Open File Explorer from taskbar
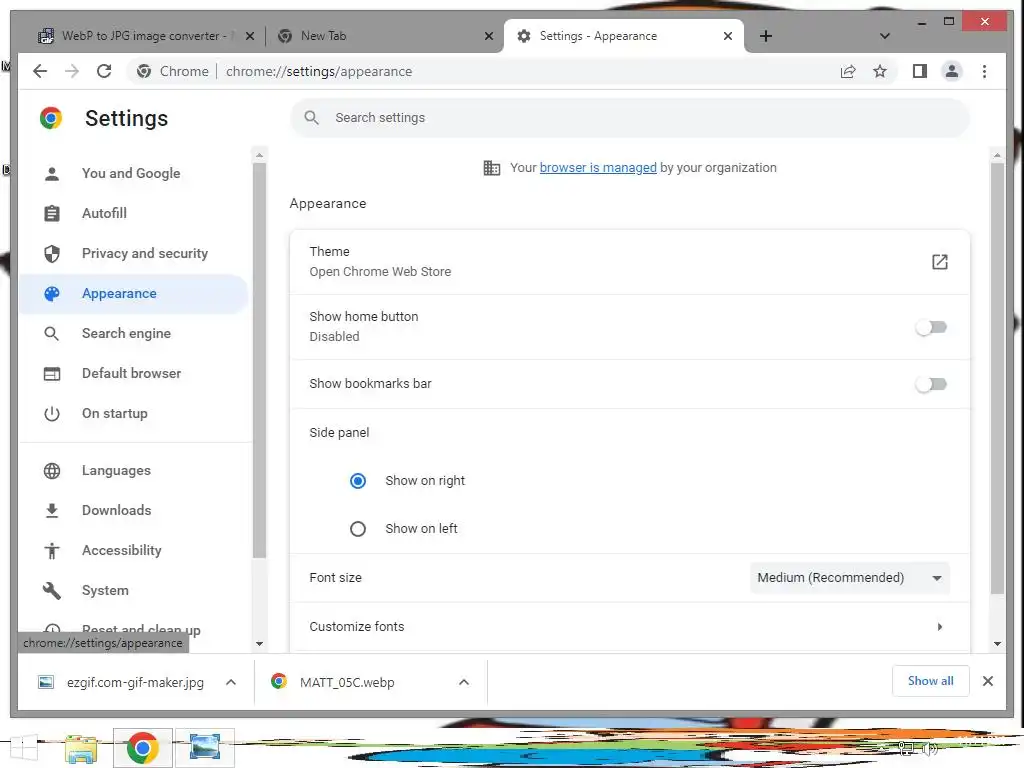This screenshot has height=768, width=1024. tap(81, 748)
